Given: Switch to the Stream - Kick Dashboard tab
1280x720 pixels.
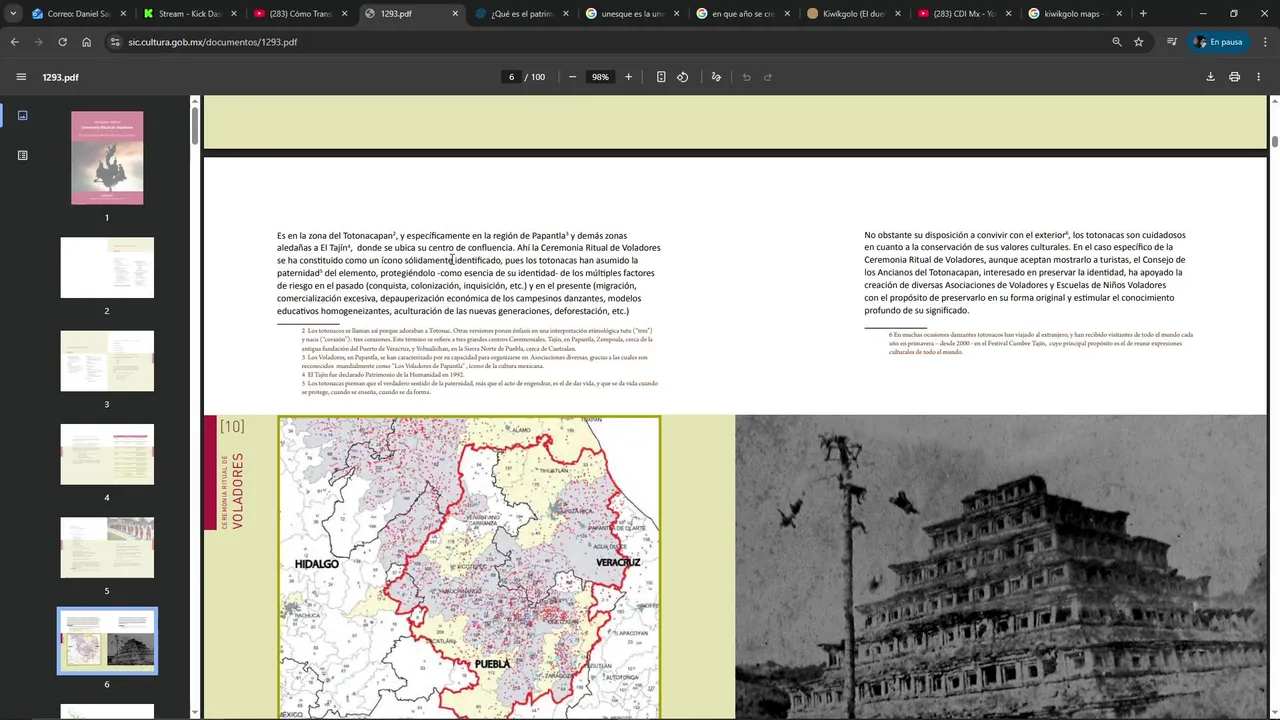Looking at the screenshot, I should click(x=190, y=14).
